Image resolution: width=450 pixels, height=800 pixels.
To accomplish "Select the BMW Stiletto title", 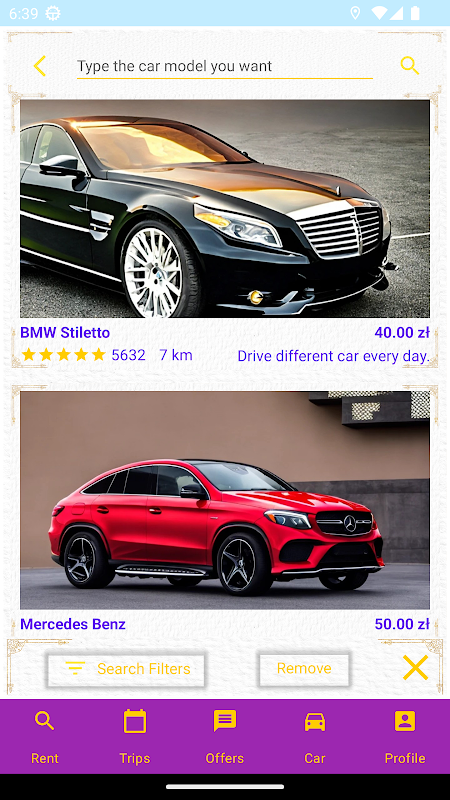I will [65, 333].
